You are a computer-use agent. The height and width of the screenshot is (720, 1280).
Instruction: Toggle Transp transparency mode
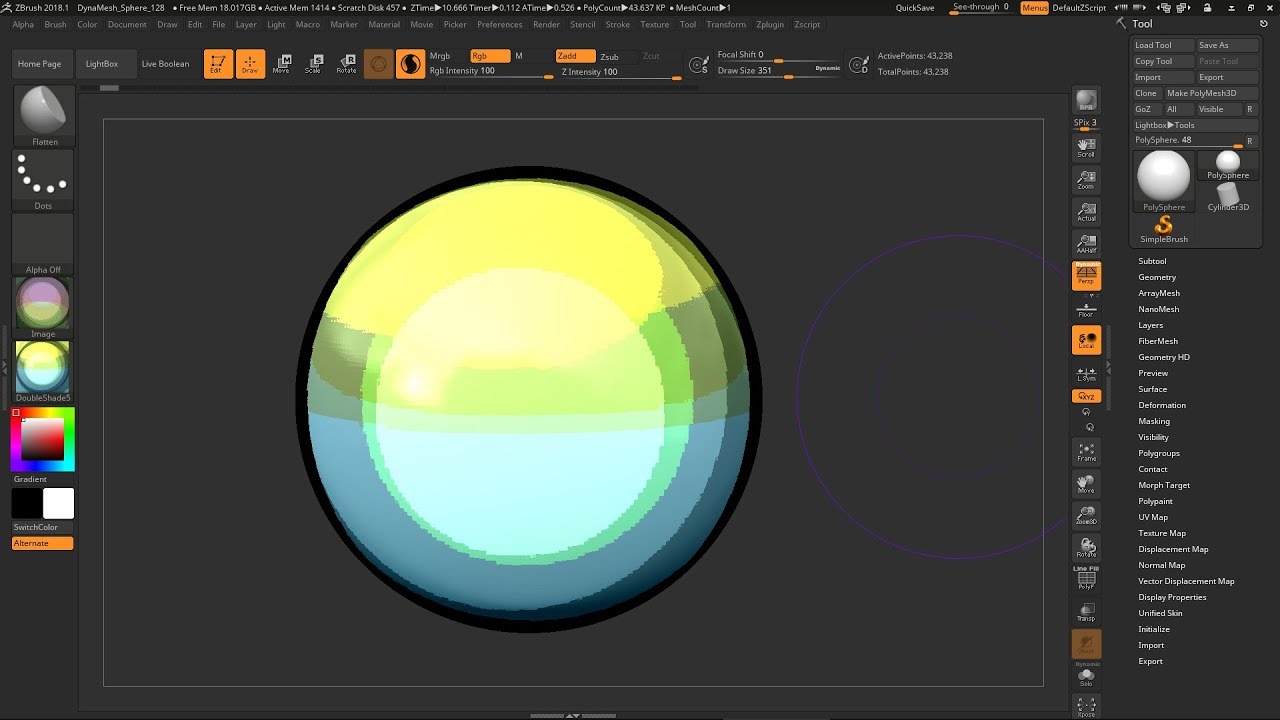point(1086,612)
